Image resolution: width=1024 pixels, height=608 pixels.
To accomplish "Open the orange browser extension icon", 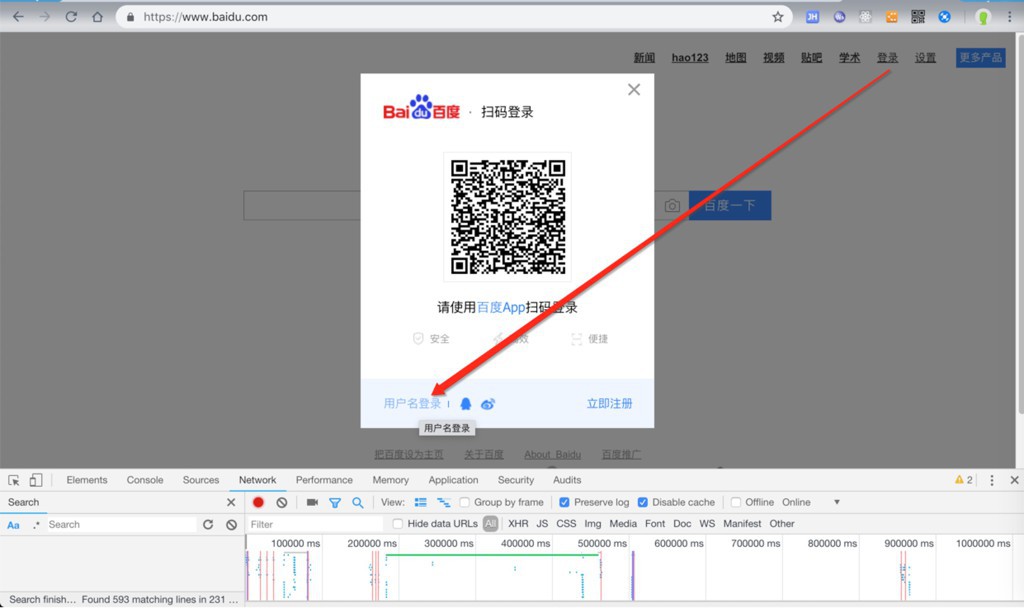I will [891, 17].
